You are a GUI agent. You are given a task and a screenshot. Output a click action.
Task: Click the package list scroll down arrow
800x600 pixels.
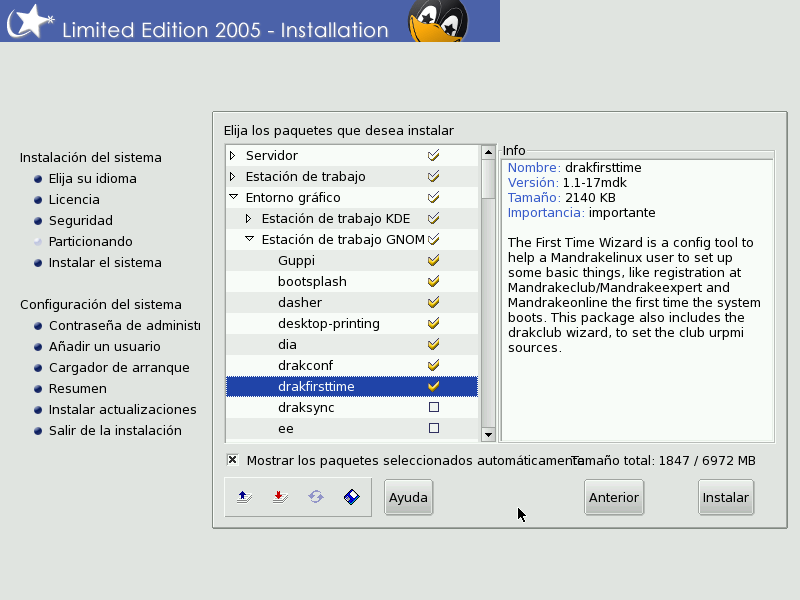[488, 435]
